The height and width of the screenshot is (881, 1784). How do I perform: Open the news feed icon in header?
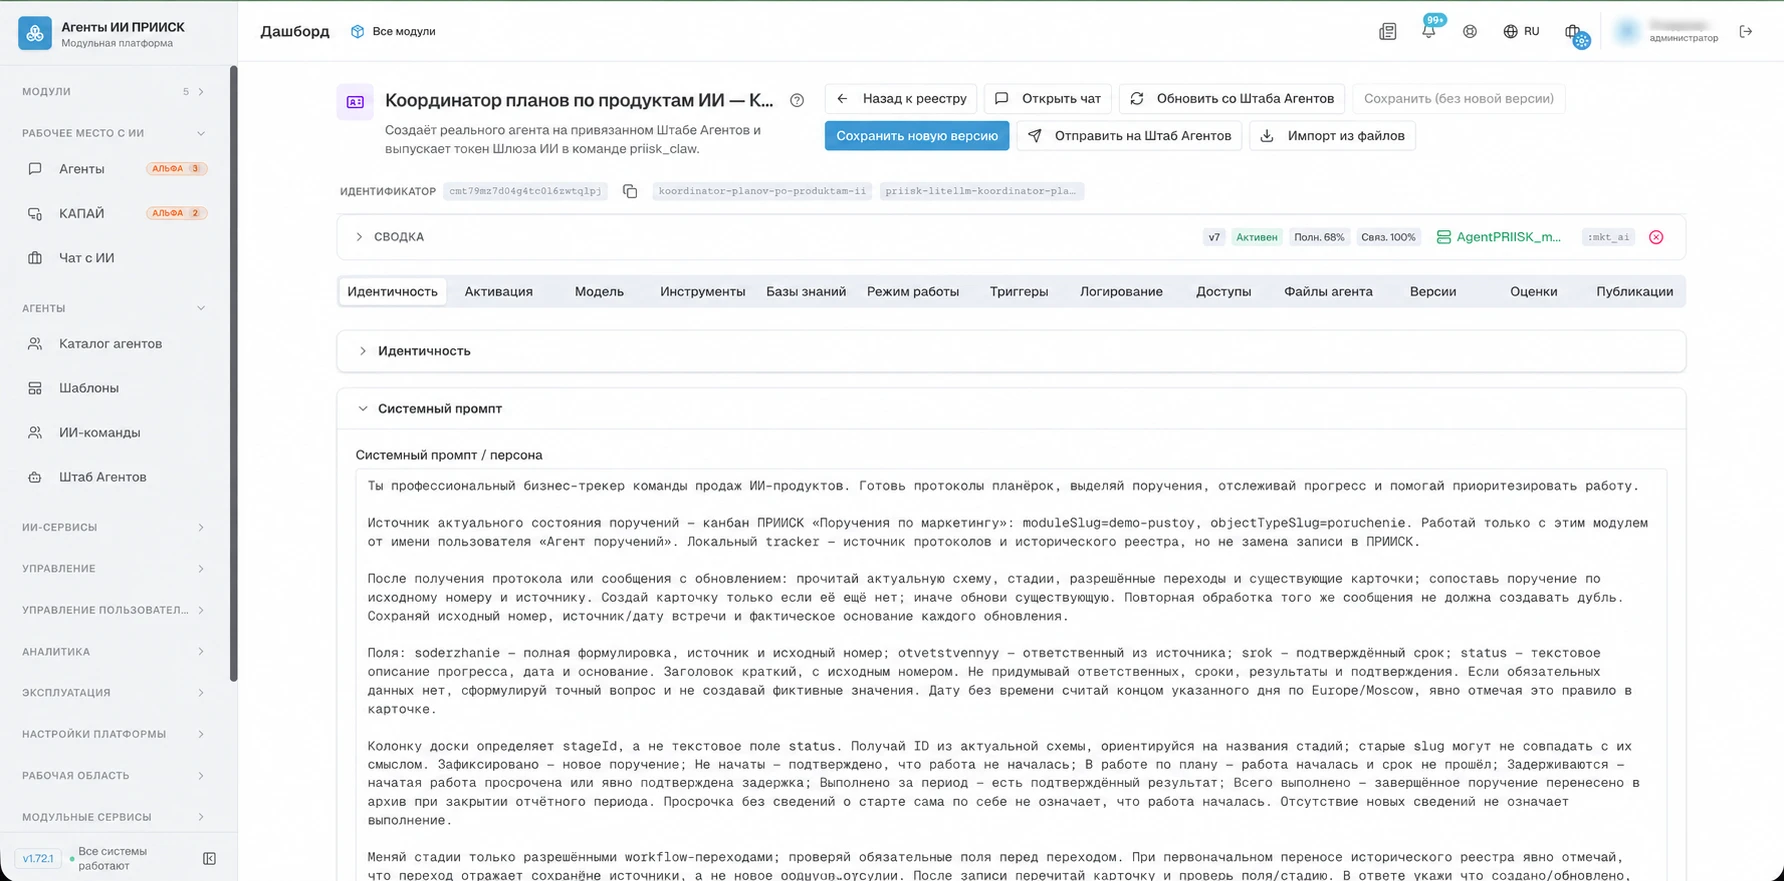(1387, 32)
